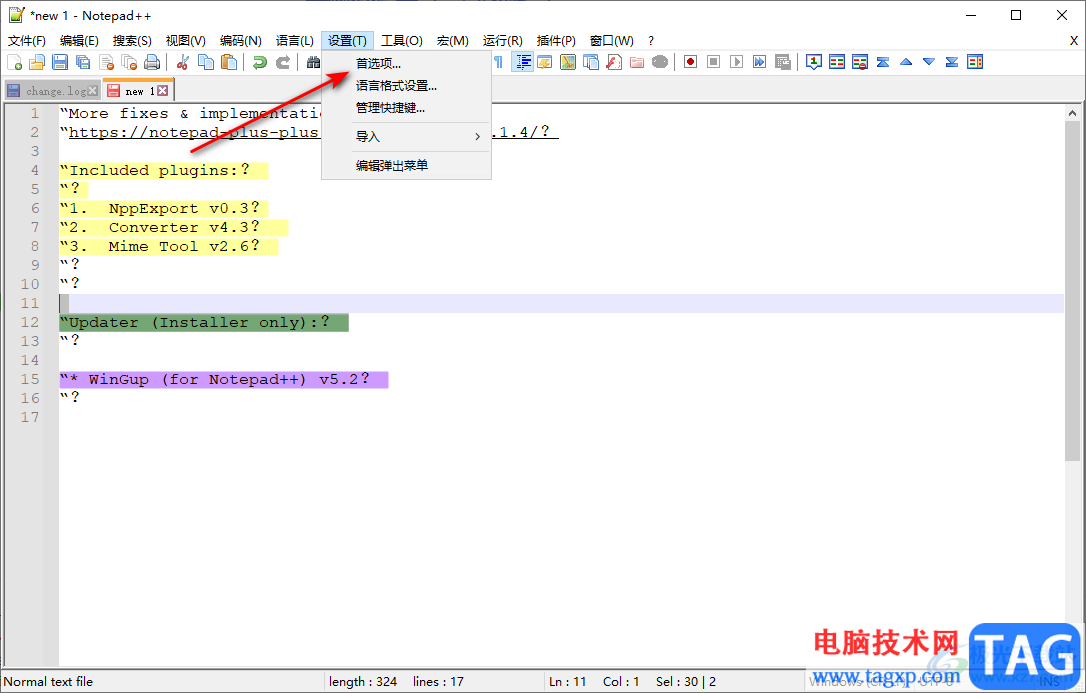Open the 编辑(E) menu

click(79, 41)
